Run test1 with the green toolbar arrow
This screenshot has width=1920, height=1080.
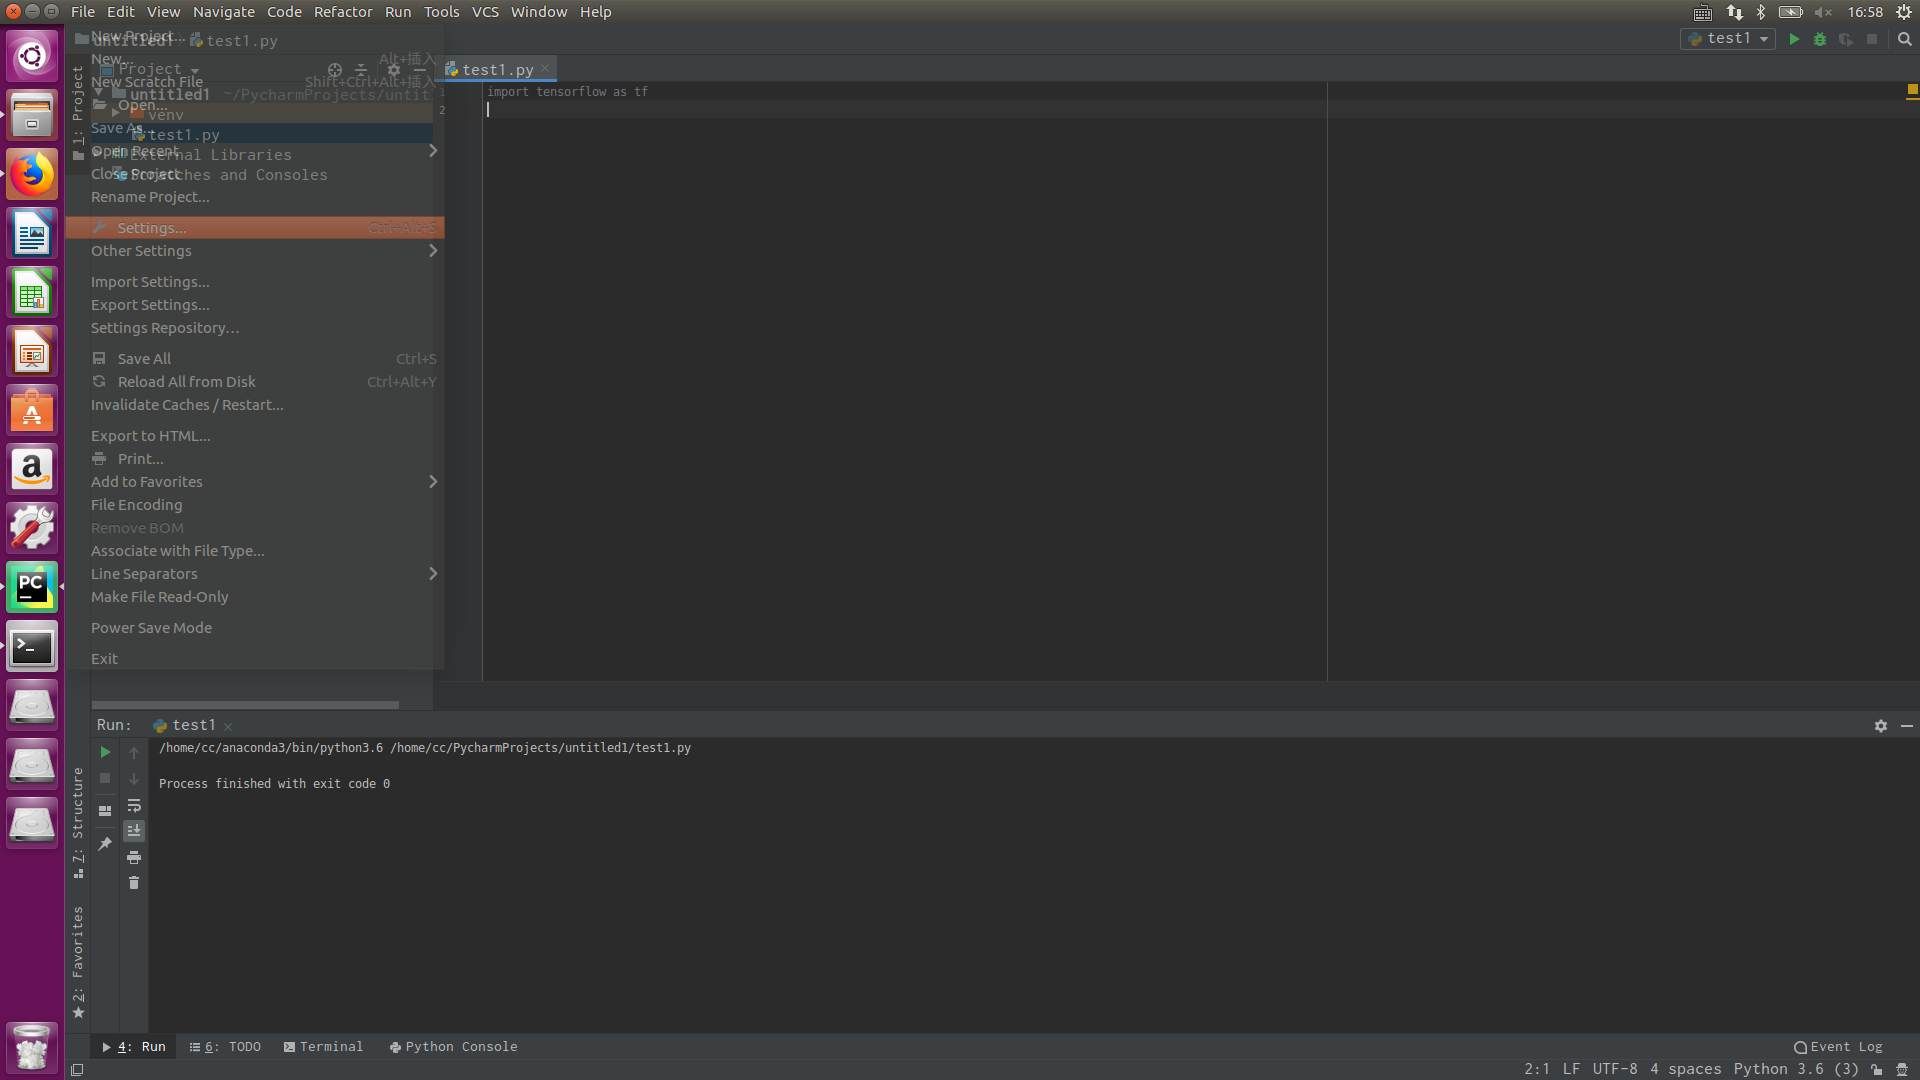click(1794, 39)
